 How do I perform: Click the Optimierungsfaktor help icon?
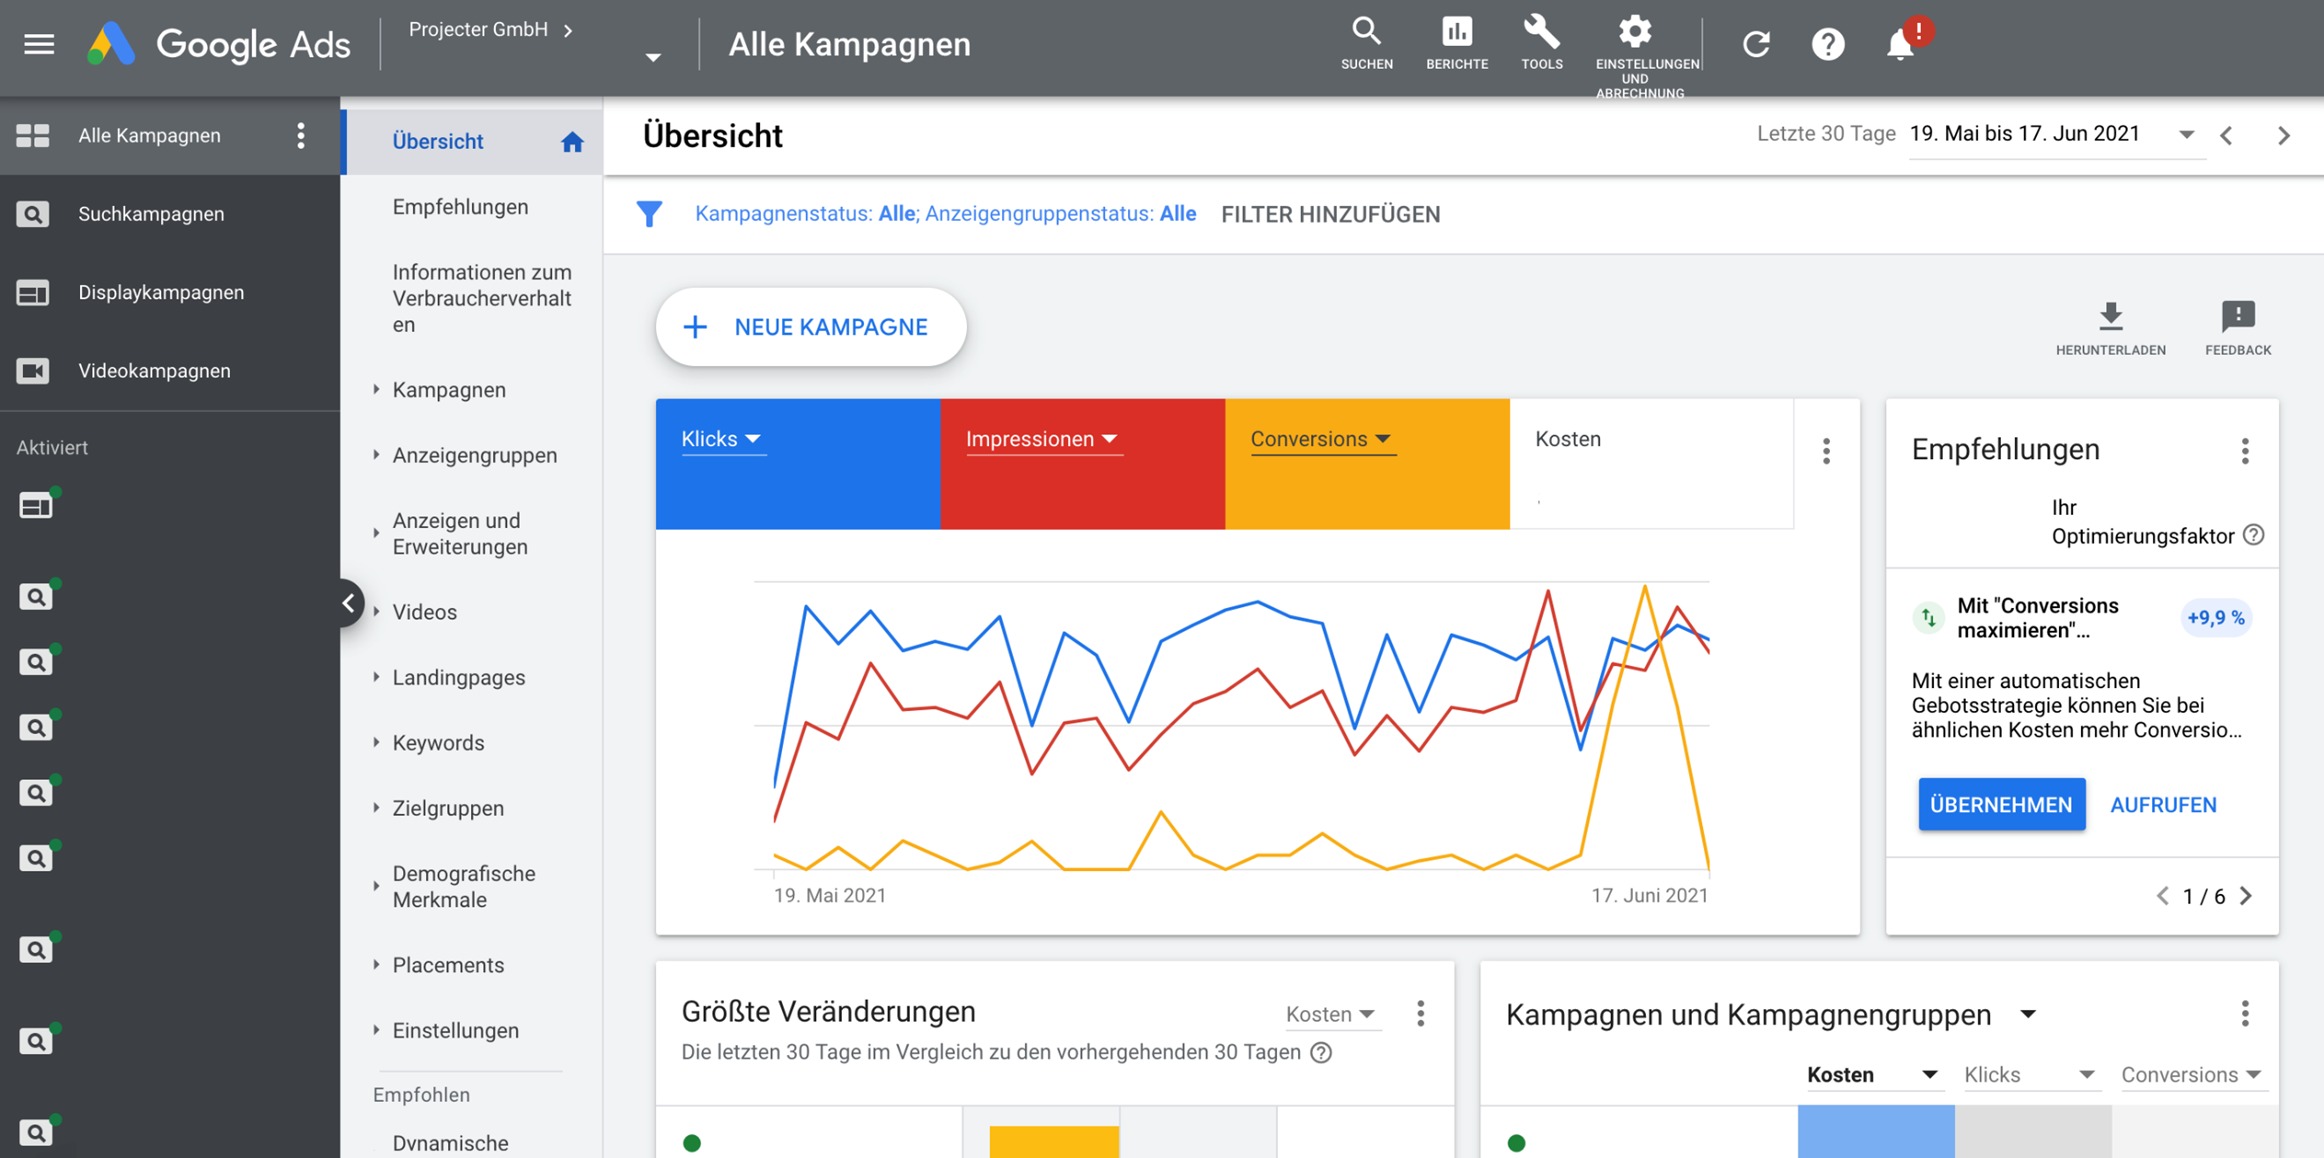[x=2253, y=535]
